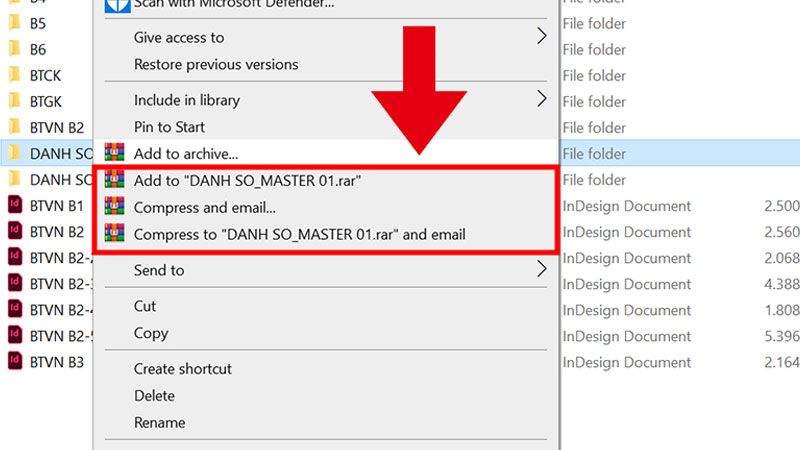The image size is (800, 450).
Task: Click InDesign icon of BTVN B2-2 document
Action: (x=15, y=257)
